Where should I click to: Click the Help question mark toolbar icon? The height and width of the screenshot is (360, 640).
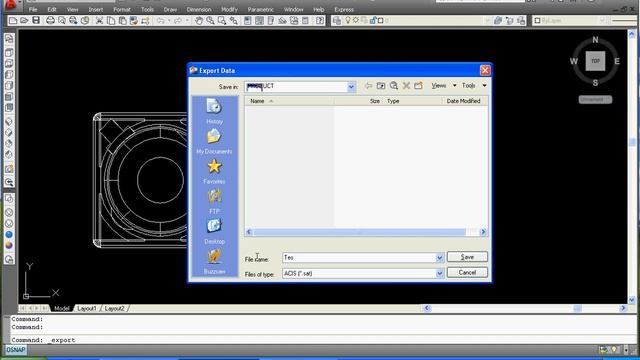[320, 20]
